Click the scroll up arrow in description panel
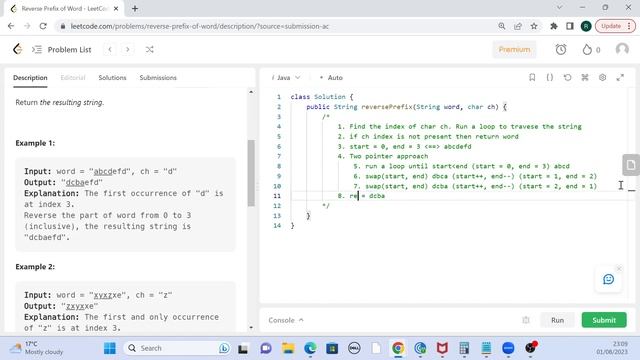Viewport: 640px width, 360px height. [x=251, y=92]
